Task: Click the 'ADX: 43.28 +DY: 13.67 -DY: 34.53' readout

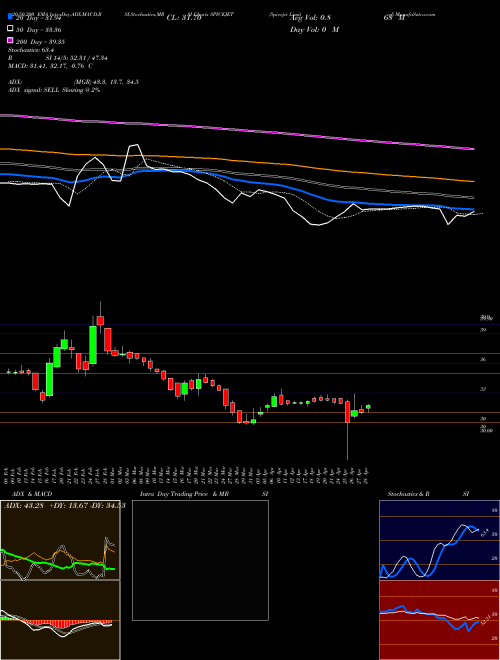Action: click(65, 506)
